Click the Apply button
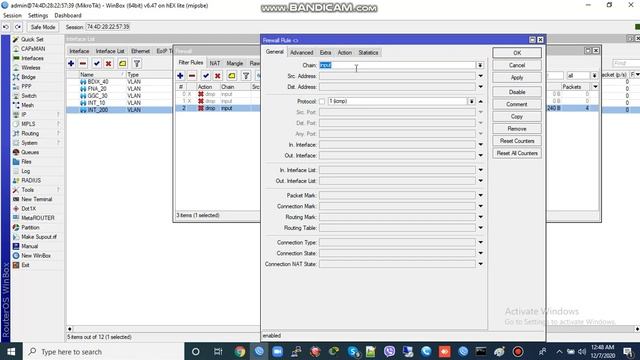640x360 pixels. [517, 78]
